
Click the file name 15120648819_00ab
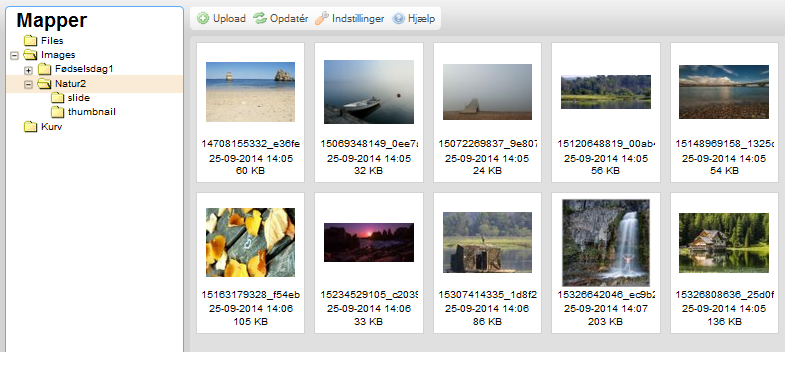(606, 144)
